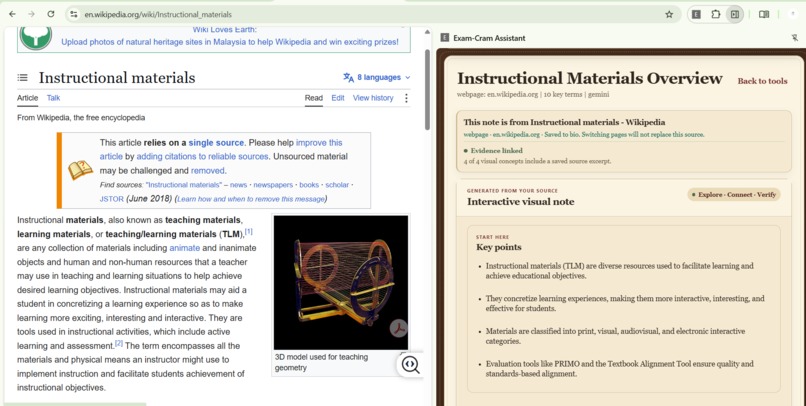806x406 pixels.
Task: Open the 'animate' wiki link
Action: tap(185, 248)
